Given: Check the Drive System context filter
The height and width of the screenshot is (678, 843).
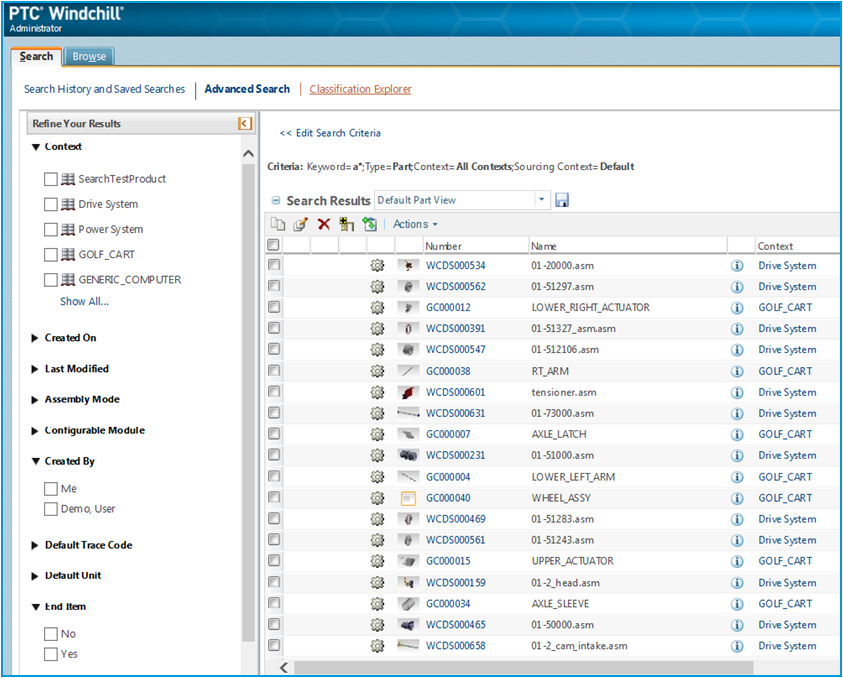Looking at the screenshot, I should [x=51, y=204].
